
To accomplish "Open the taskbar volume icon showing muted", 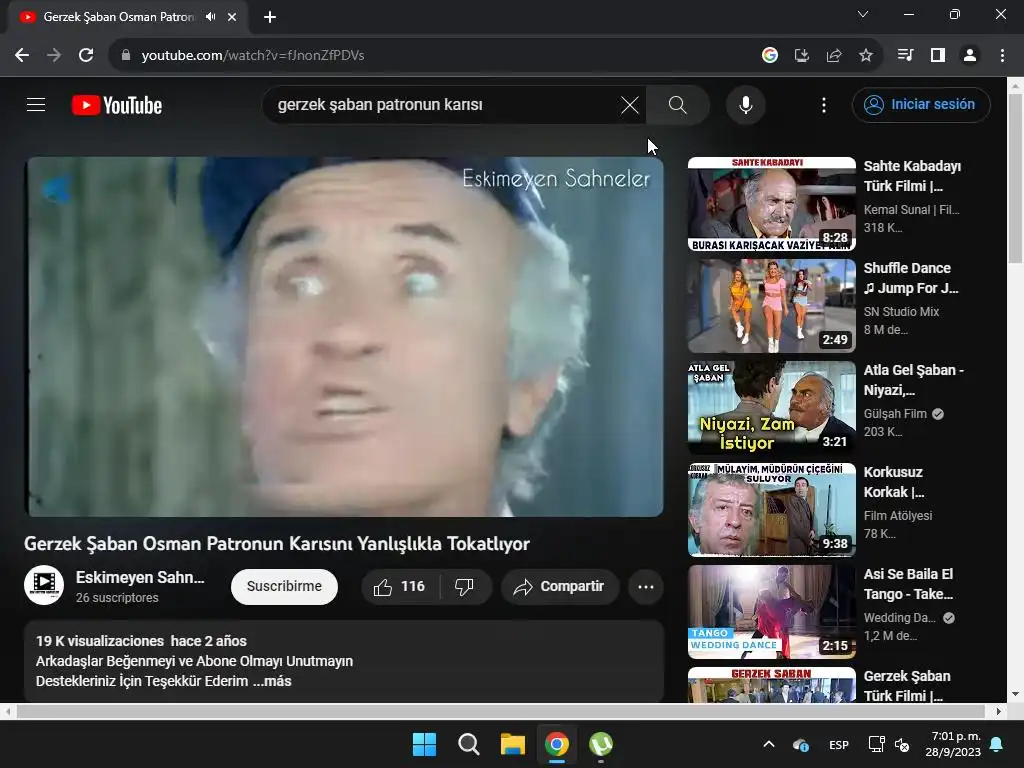I will 902,744.
